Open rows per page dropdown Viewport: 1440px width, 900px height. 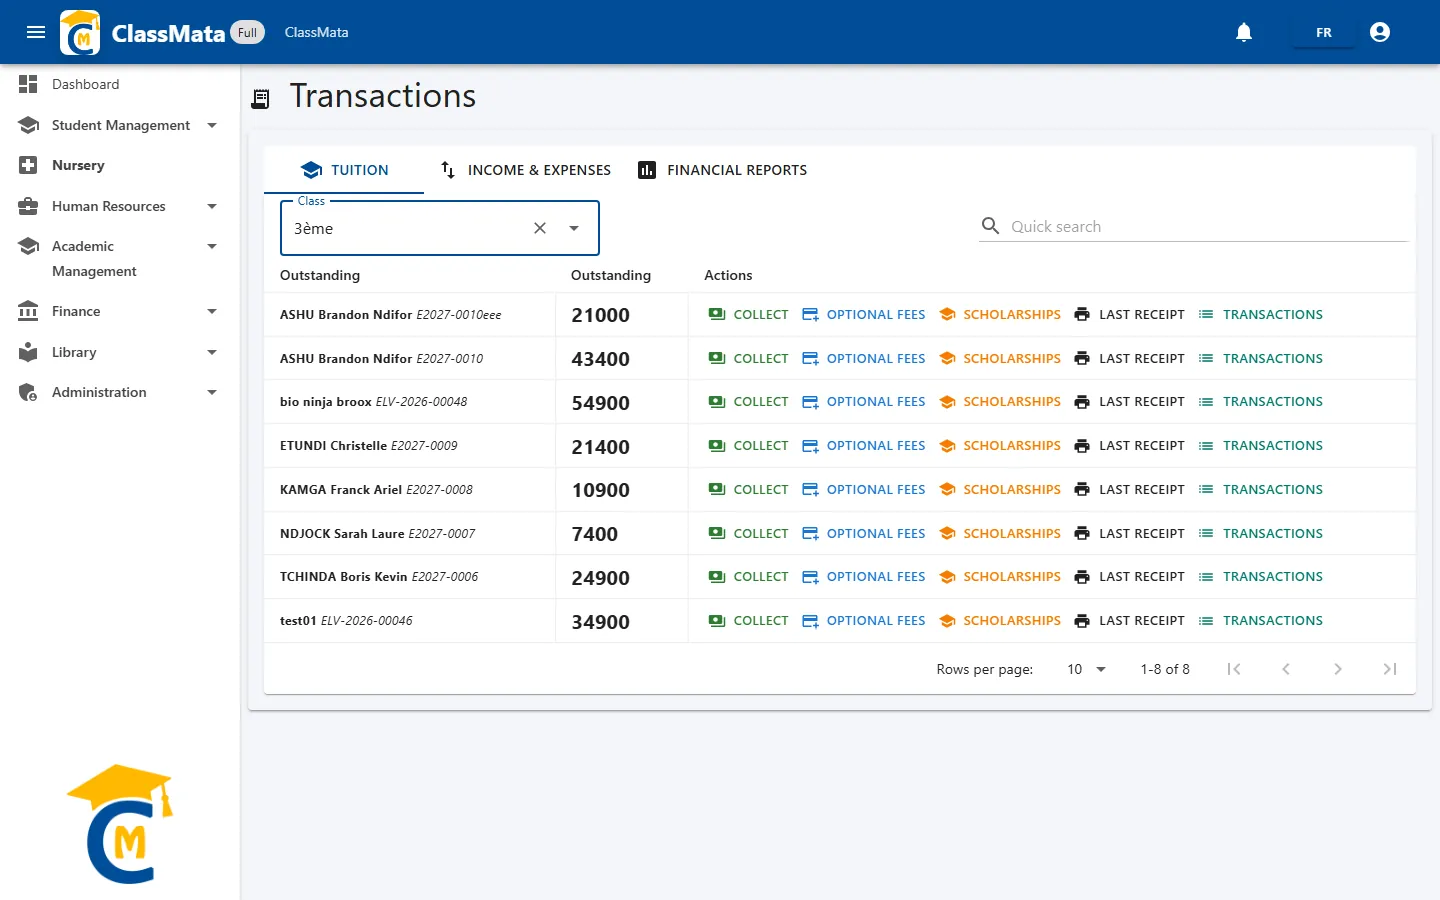(x=1086, y=669)
